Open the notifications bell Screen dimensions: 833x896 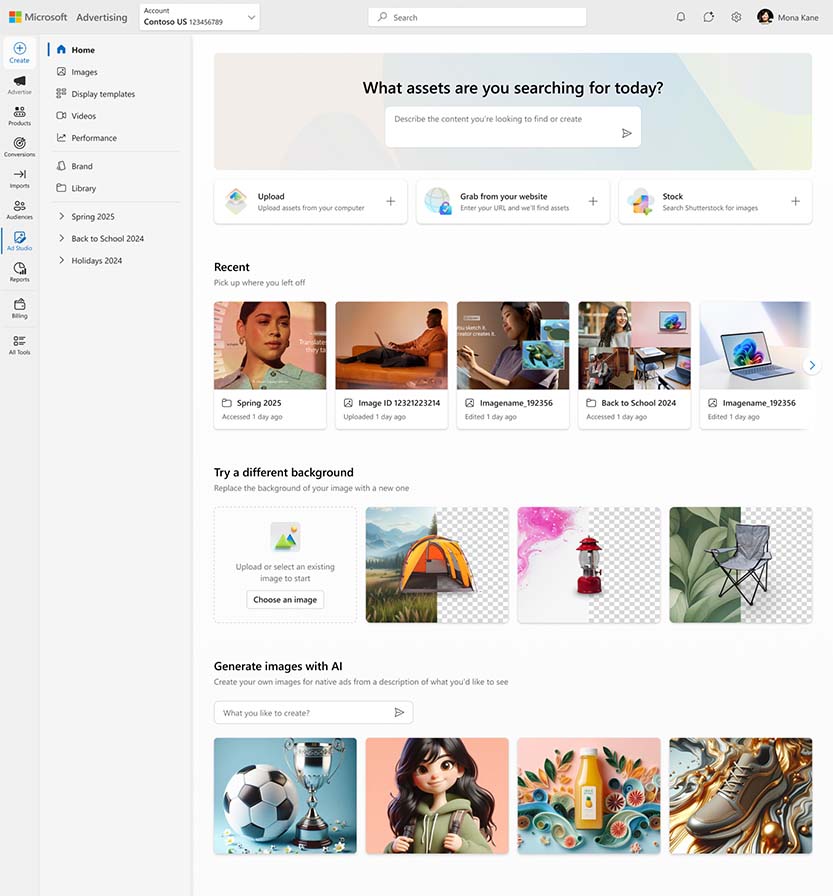click(x=681, y=17)
